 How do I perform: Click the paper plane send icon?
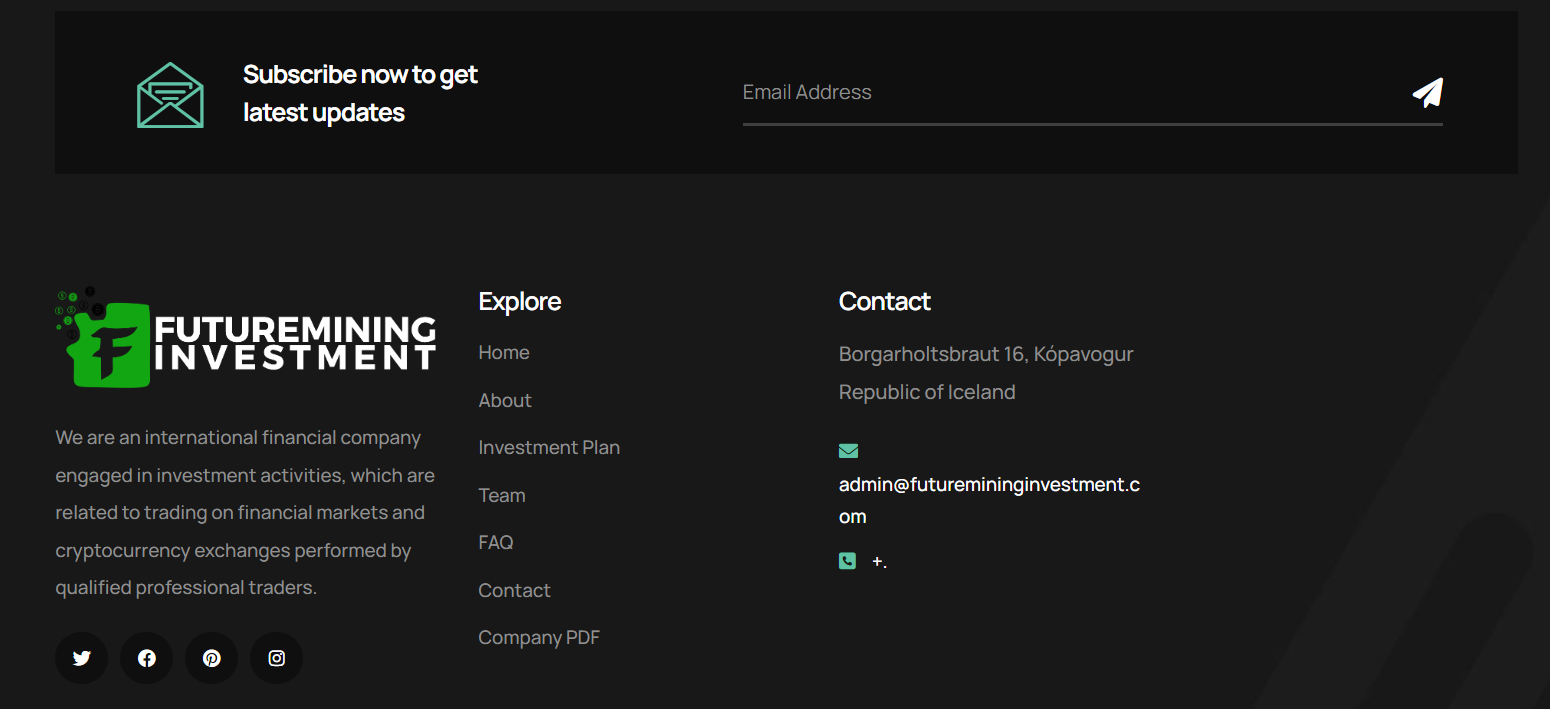point(1427,93)
